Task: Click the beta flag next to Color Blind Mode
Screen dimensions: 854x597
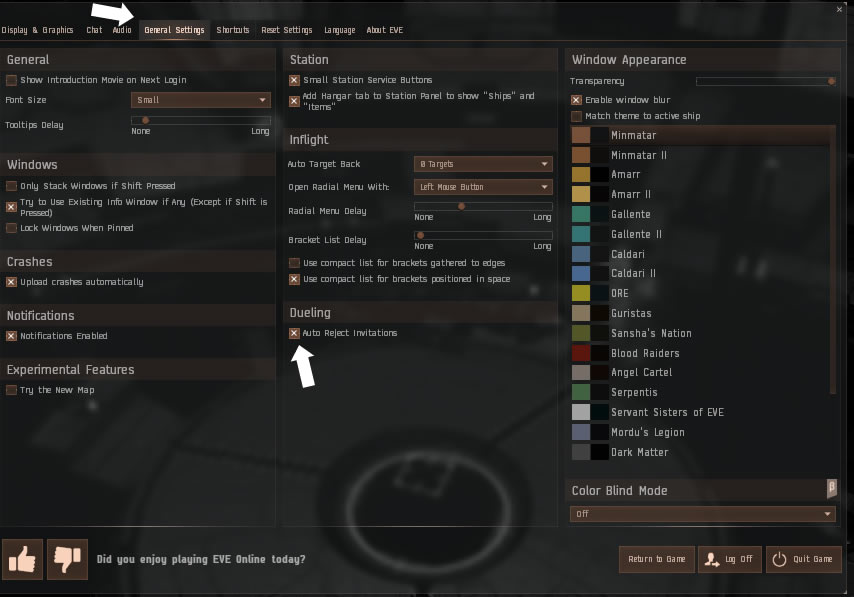Action: point(831,488)
